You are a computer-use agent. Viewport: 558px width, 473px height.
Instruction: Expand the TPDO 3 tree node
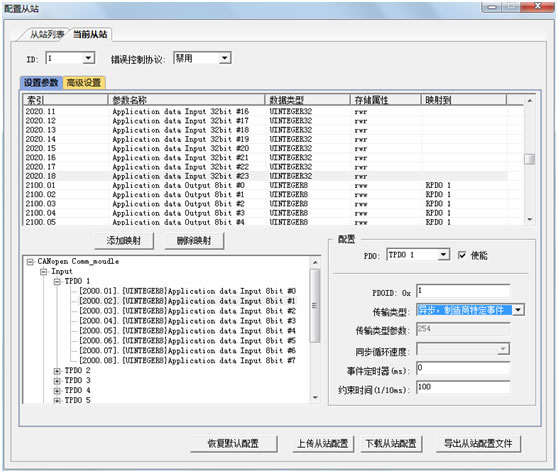pyautogui.click(x=57, y=381)
